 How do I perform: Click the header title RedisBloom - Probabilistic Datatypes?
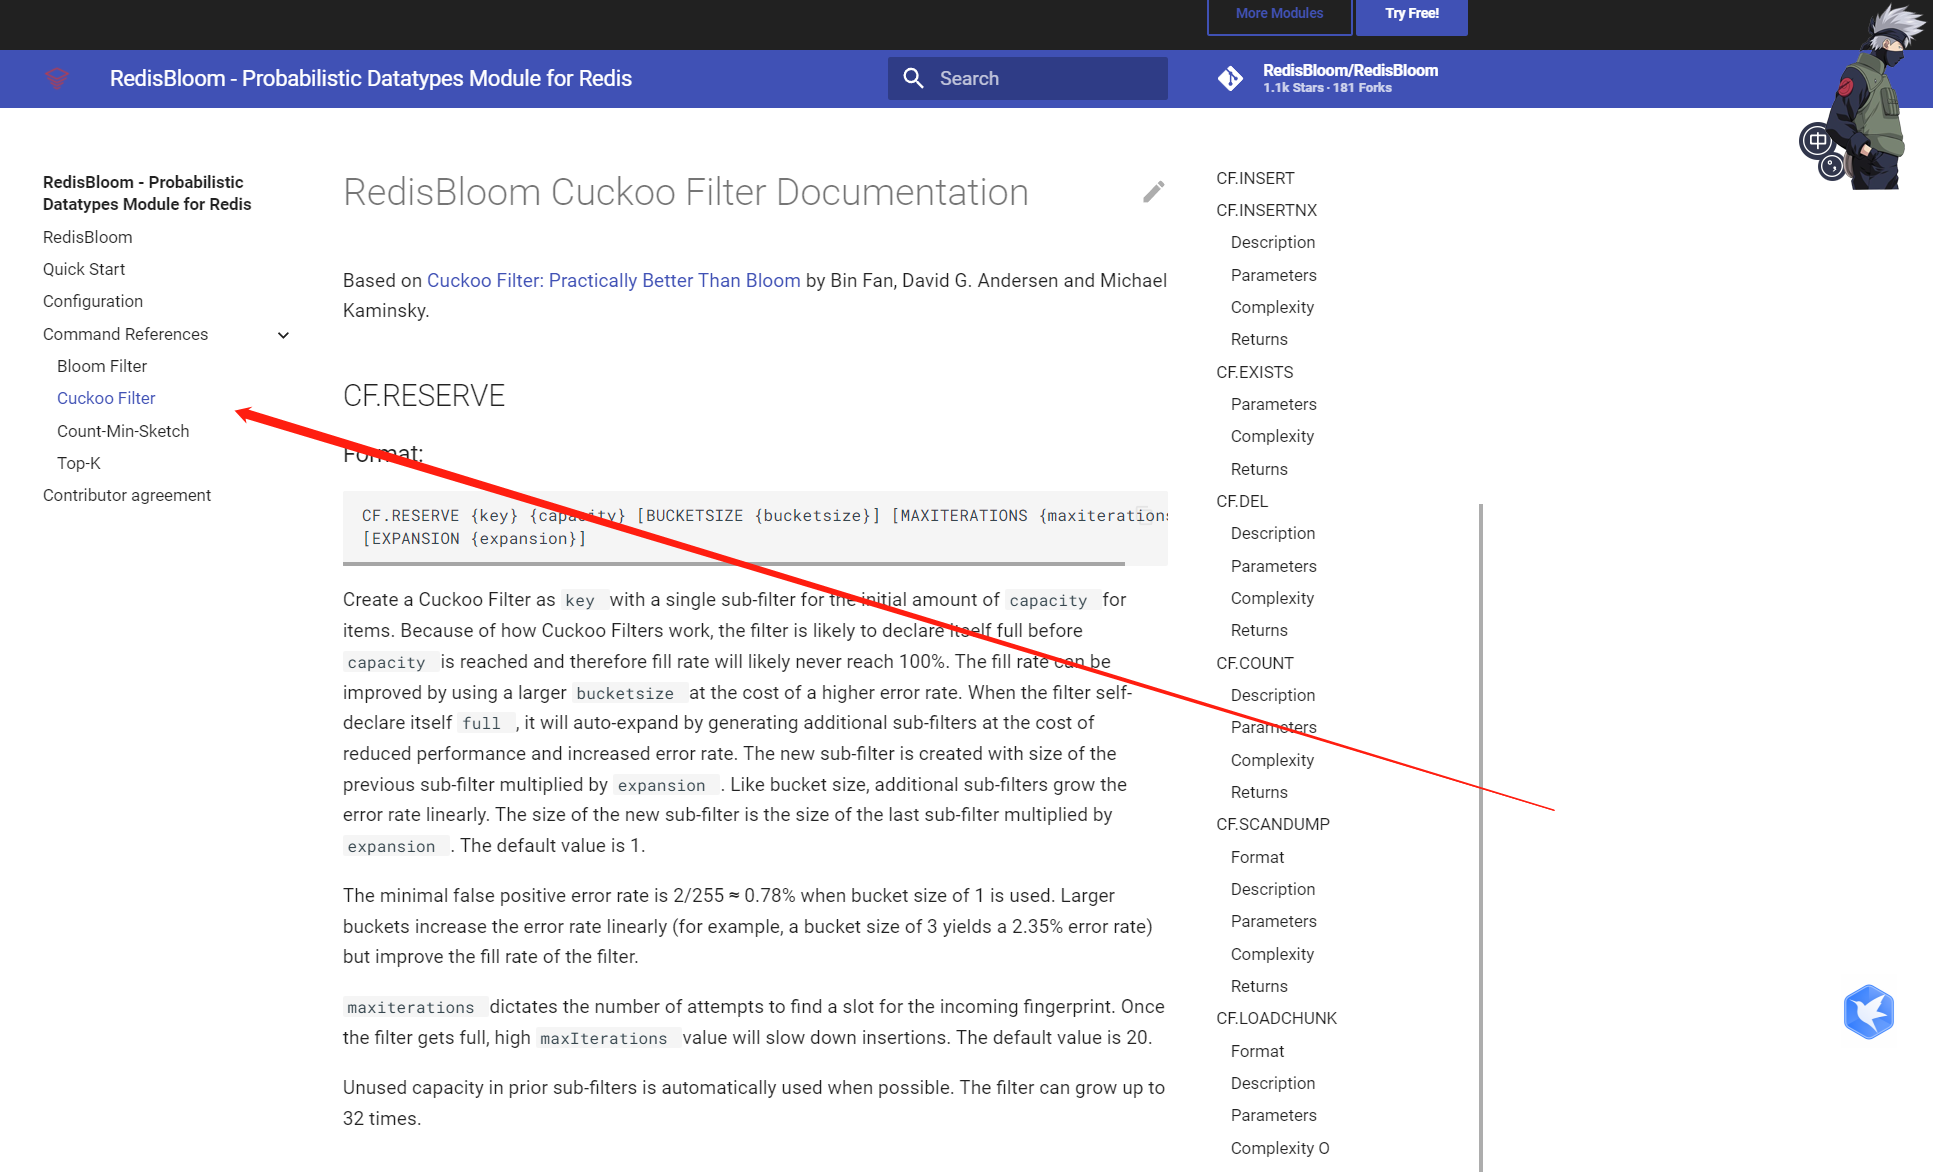(x=371, y=78)
